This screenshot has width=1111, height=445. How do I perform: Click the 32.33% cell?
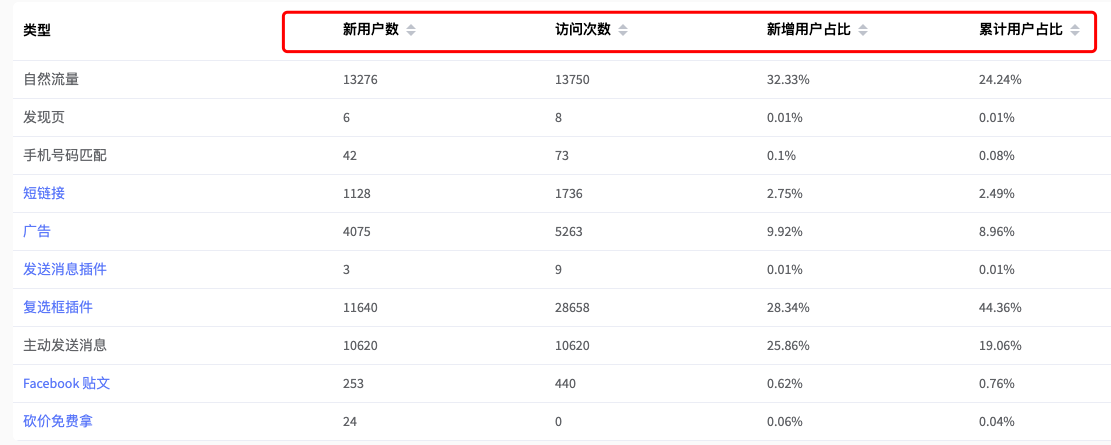(788, 80)
